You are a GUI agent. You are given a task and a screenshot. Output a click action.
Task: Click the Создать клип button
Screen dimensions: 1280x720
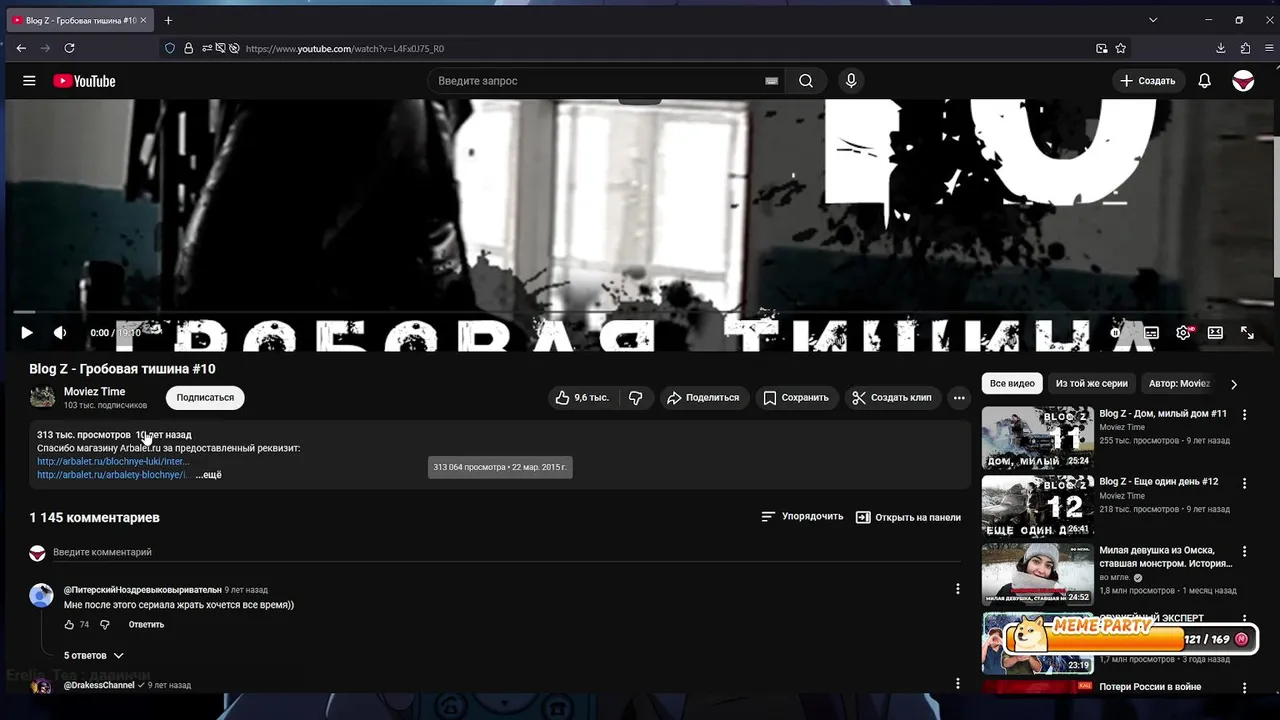tap(892, 398)
